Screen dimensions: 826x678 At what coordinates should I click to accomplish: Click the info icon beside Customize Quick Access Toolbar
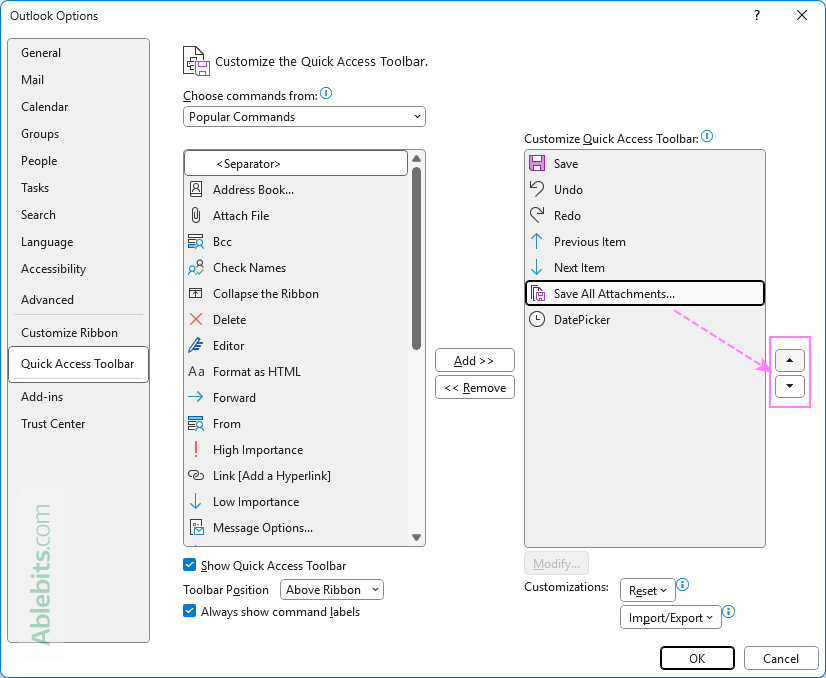(x=707, y=136)
